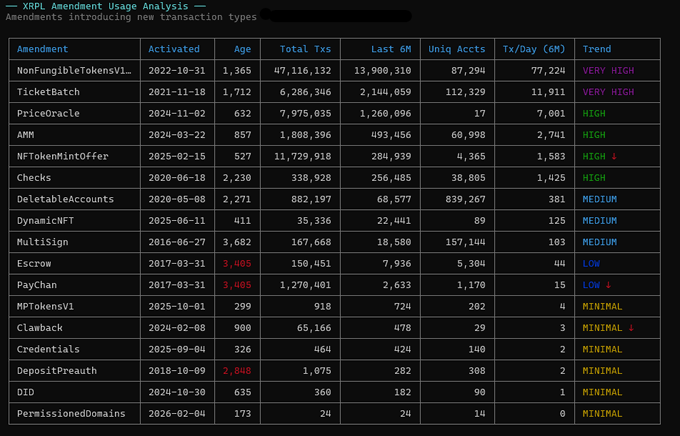Image resolution: width=680 pixels, height=436 pixels.
Task: Click HIGH trend in NFTokenMintOffer row
Action: 594,156
